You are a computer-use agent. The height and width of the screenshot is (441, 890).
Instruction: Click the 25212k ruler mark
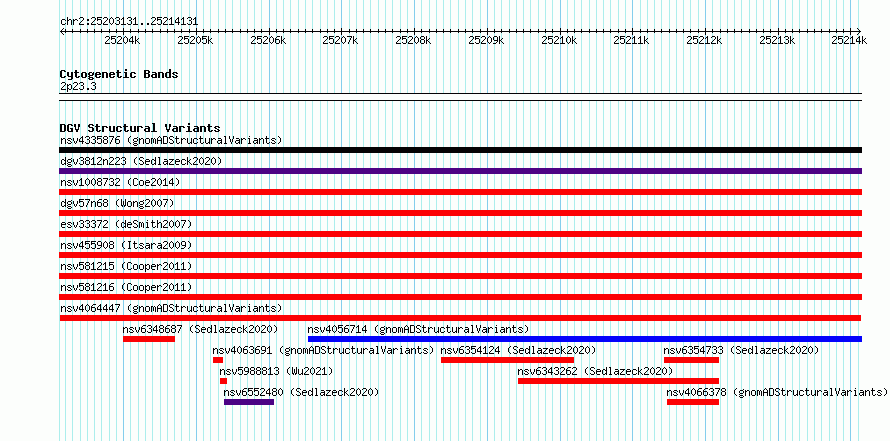tap(704, 41)
